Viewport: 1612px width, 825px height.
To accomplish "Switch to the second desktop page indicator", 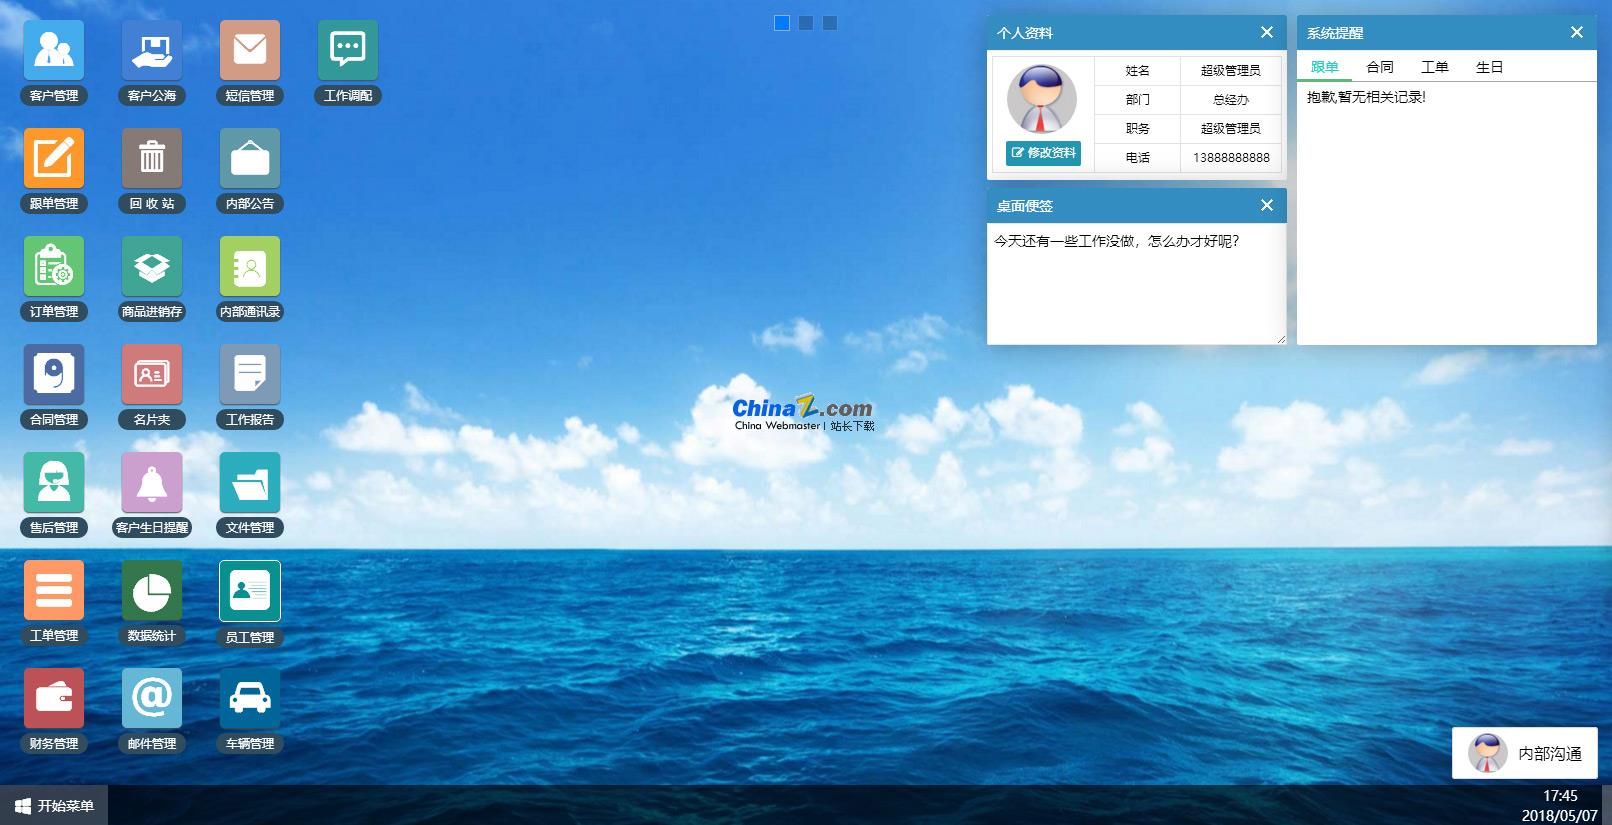I will [806, 23].
